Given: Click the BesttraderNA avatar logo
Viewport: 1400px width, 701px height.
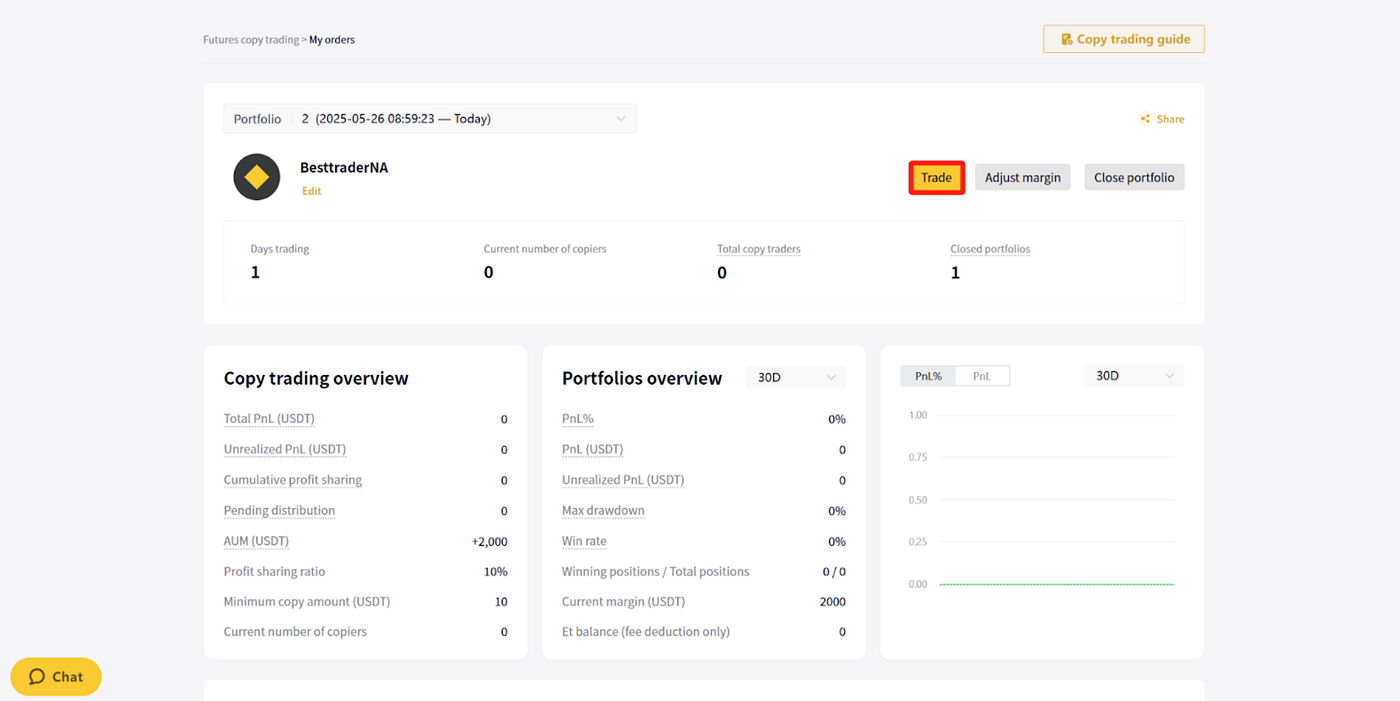Looking at the screenshot, I should tap(257, 177).
